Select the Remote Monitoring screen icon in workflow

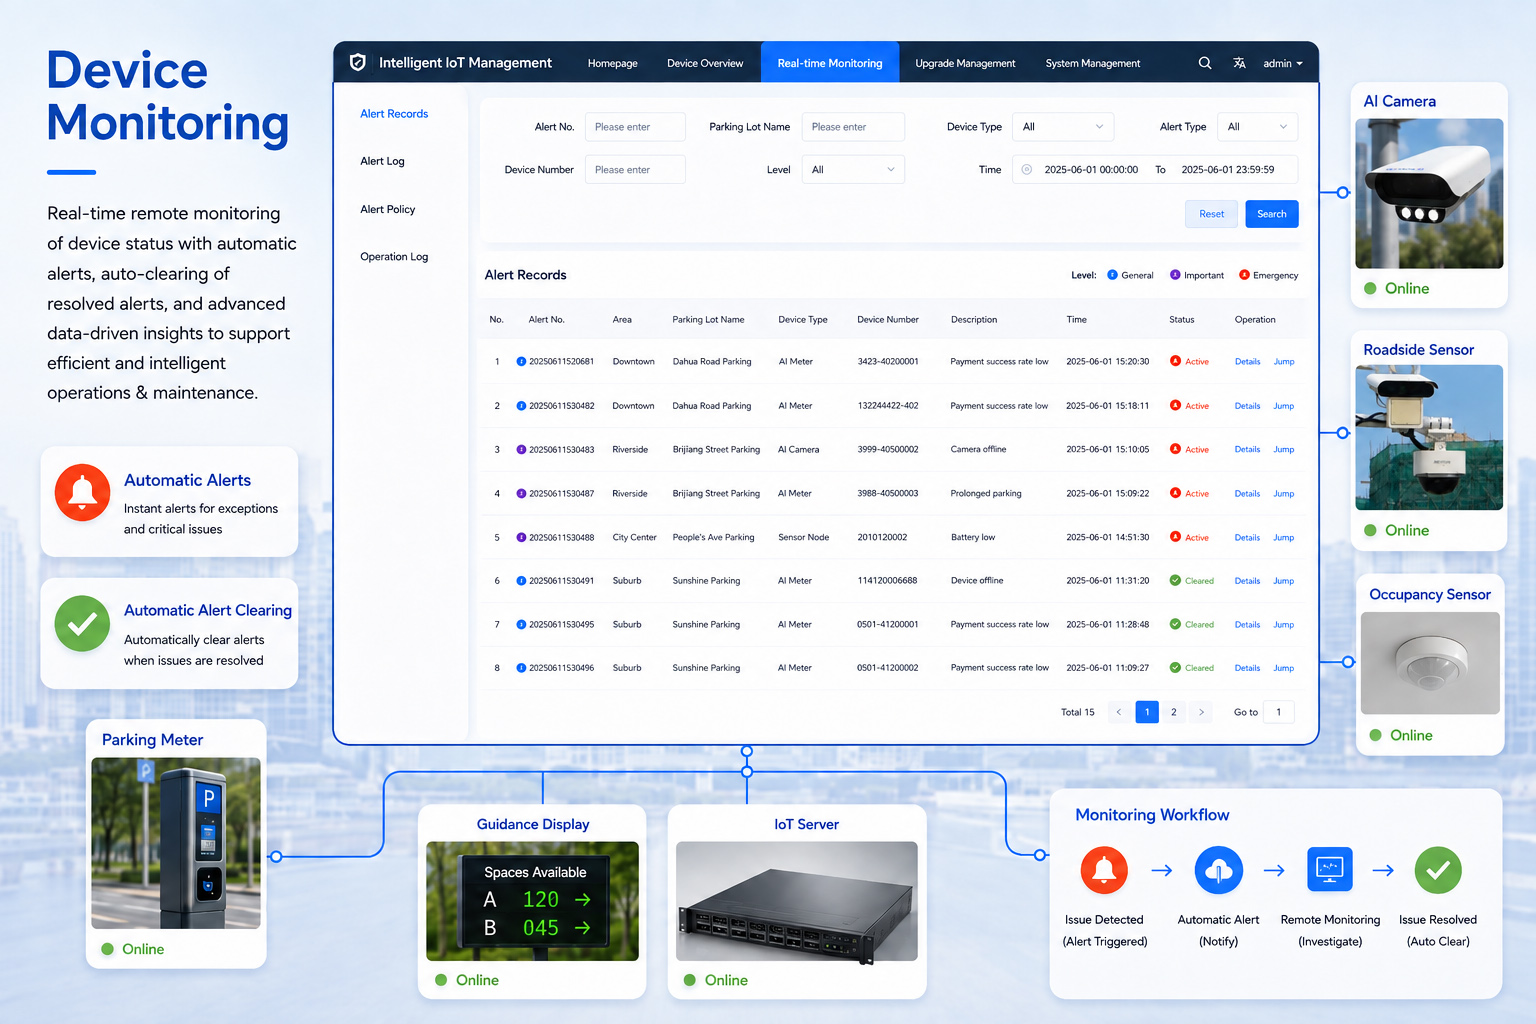pyautogui.click(x=1330, y=869)
